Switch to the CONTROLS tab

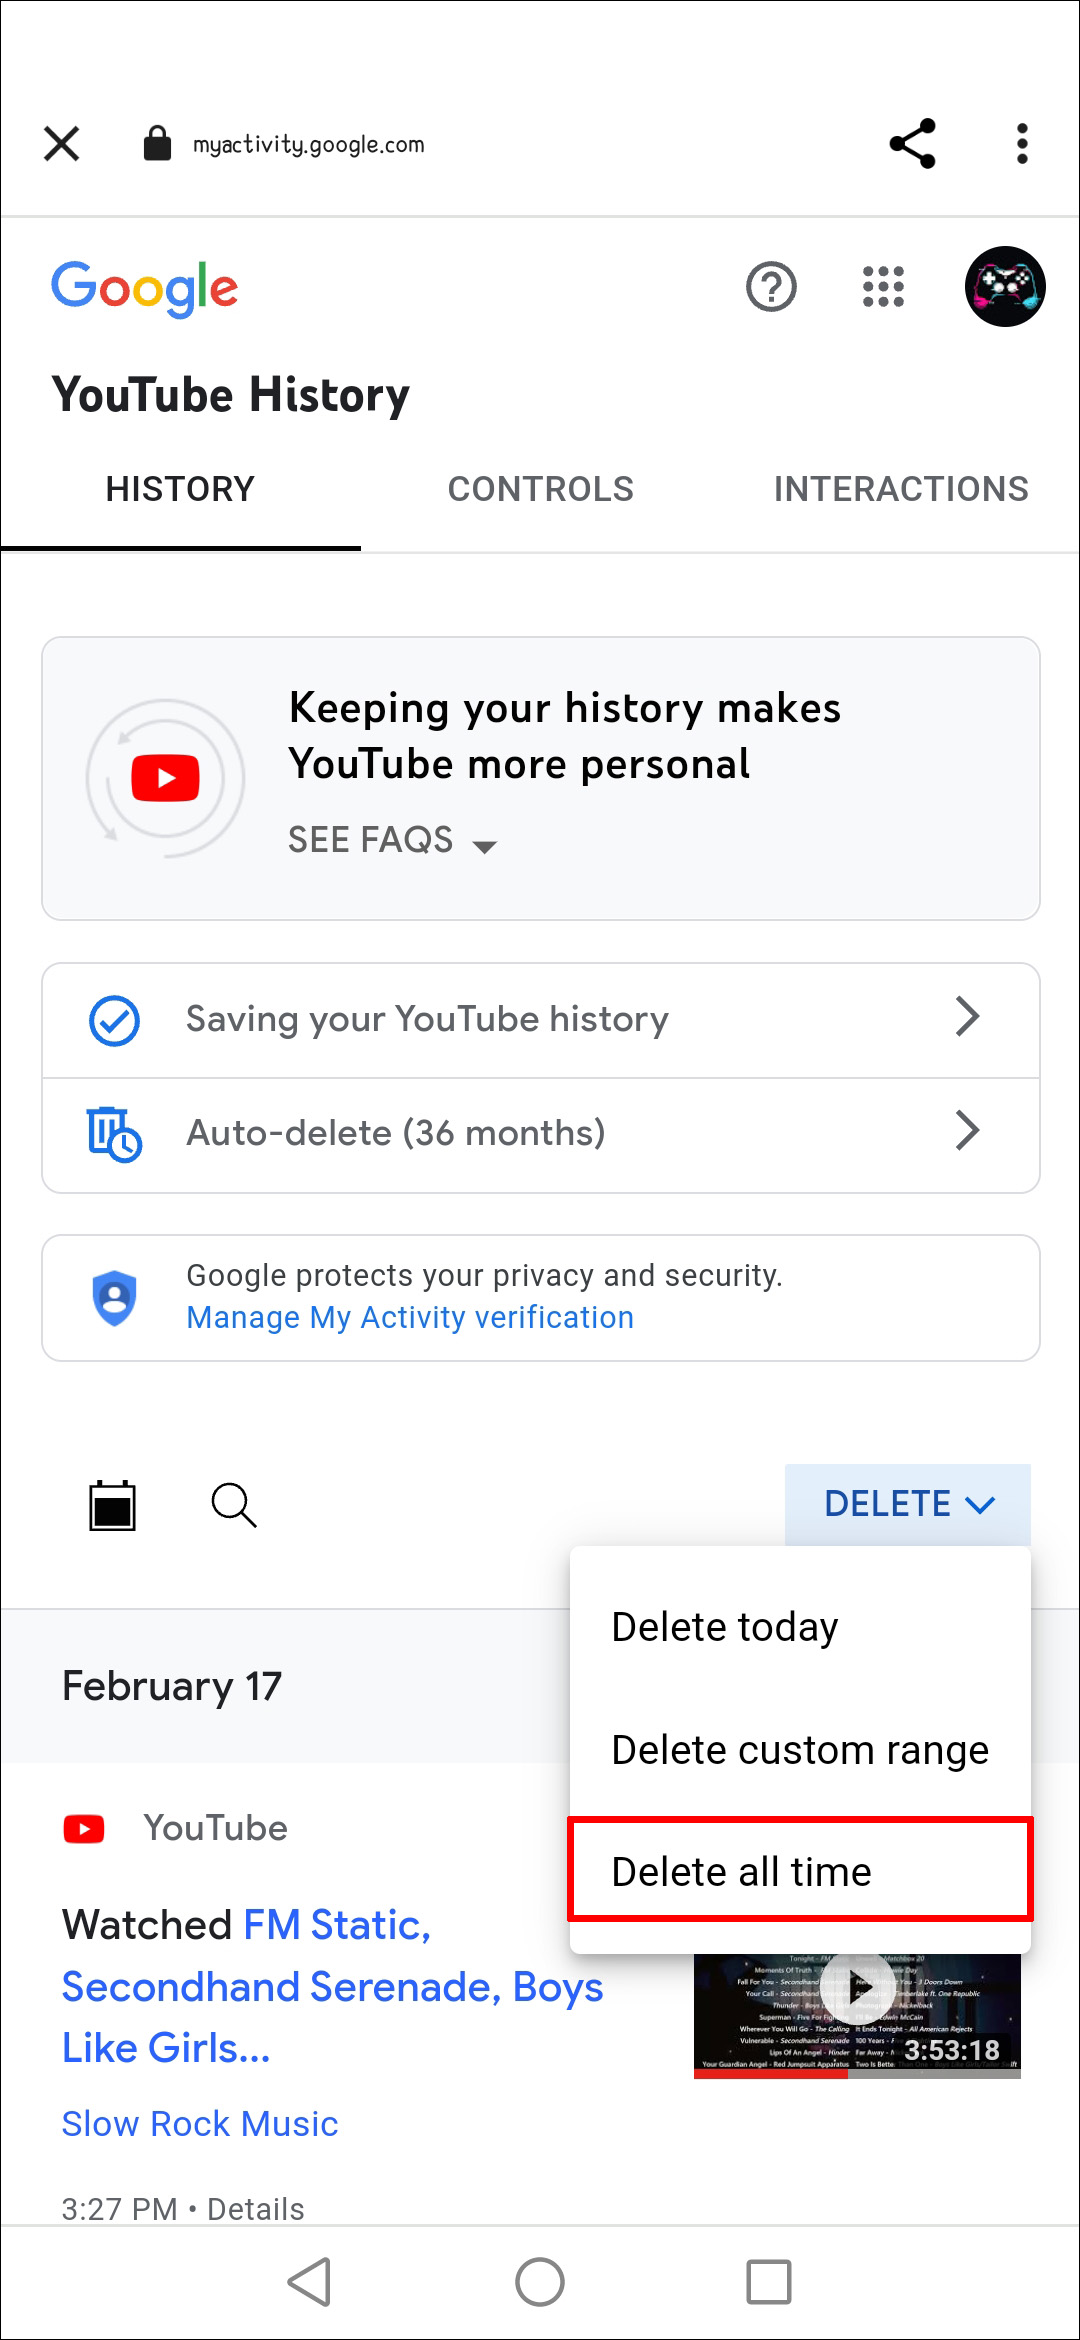click(540, 489)
